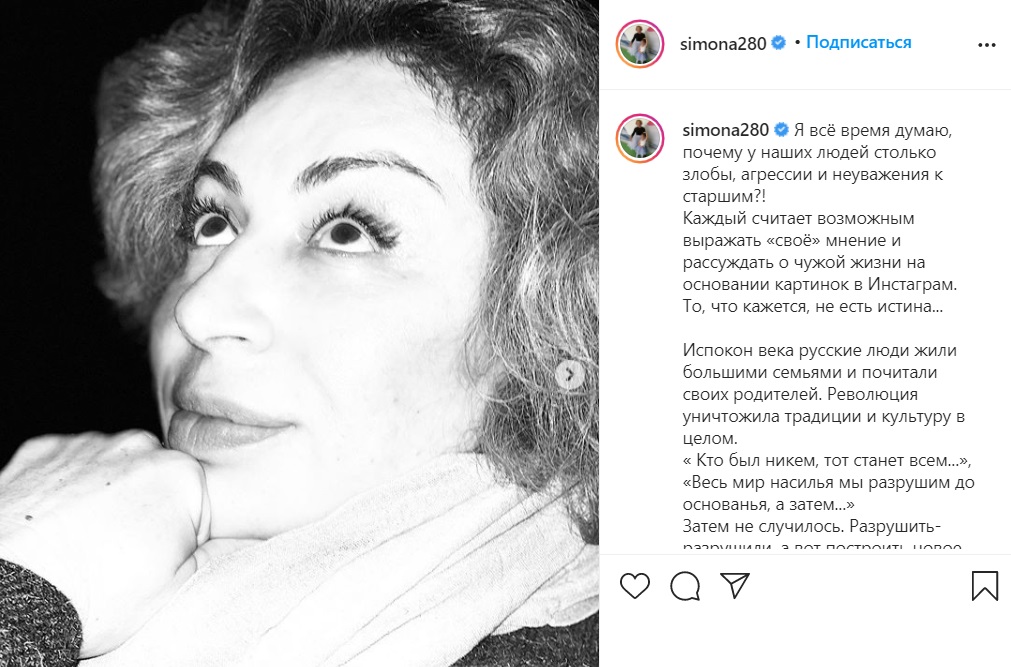1011x667 pixels.
Task: Click the opening caption sentence Я всё время думаю
Action: click(872, 130)
